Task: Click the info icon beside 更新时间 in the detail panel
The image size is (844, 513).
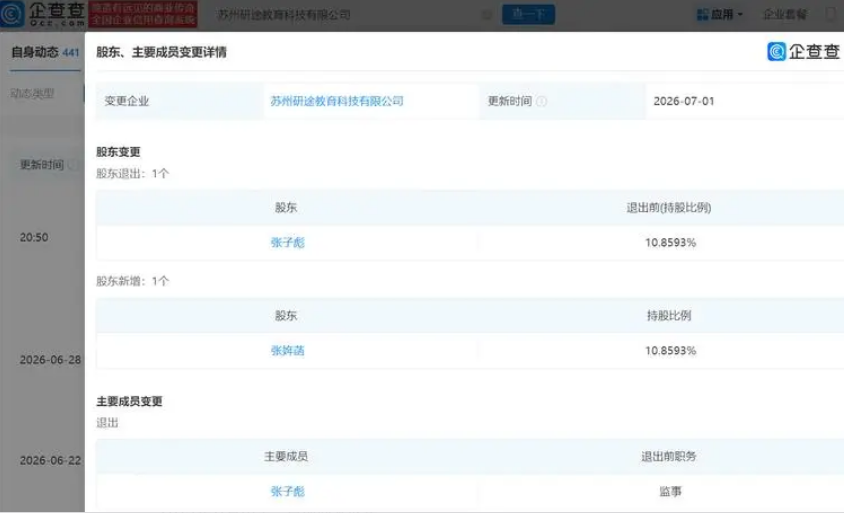Action: pos(541,101)
